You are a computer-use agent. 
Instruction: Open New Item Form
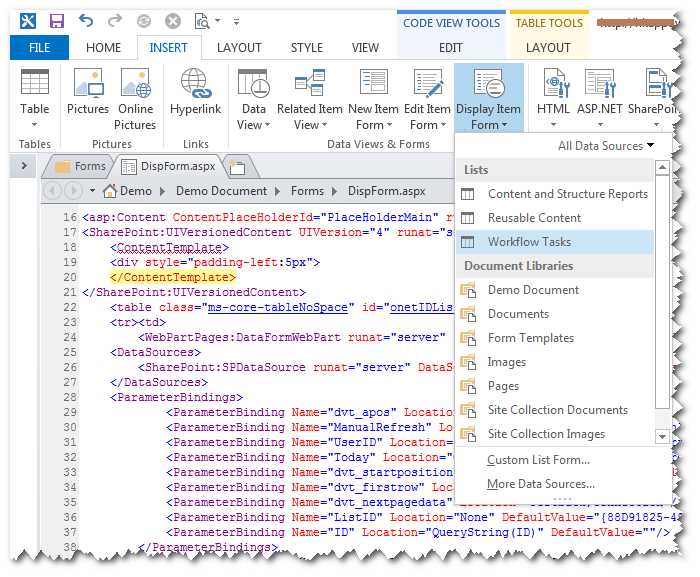373,99
